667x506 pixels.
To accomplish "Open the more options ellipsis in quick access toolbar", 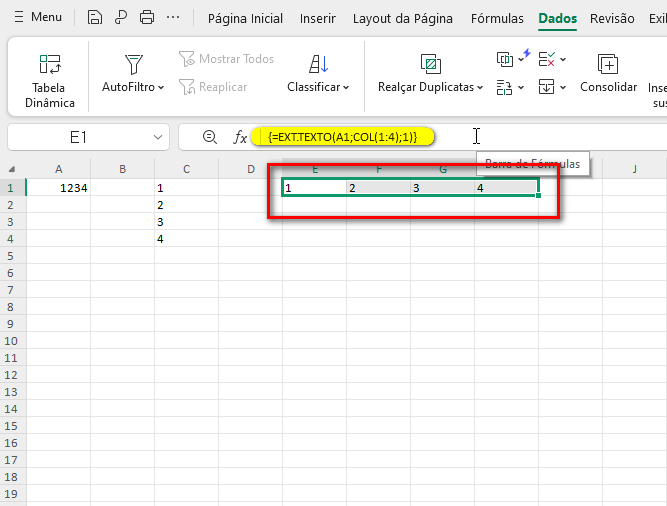I will pos(173,17).
